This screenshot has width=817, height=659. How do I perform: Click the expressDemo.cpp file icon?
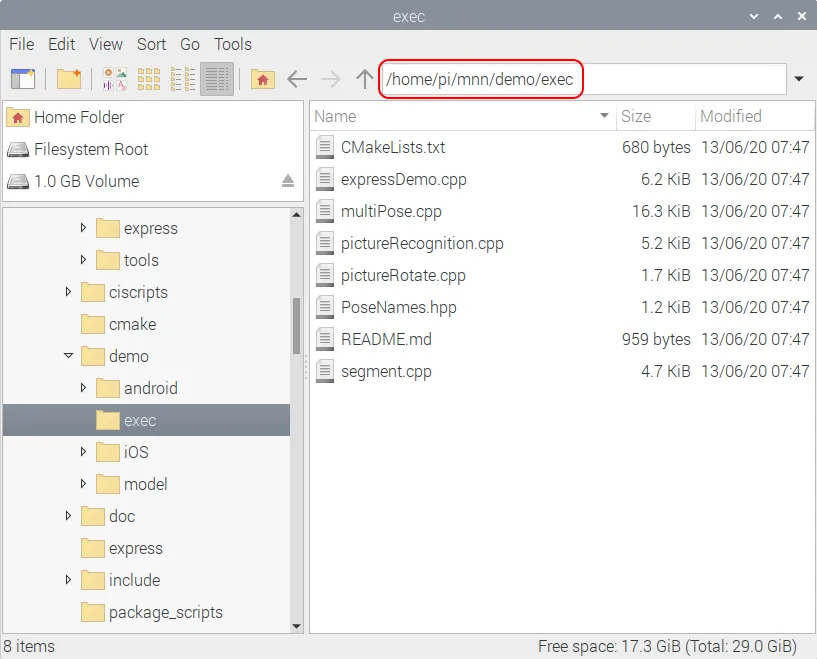[325, 179]
